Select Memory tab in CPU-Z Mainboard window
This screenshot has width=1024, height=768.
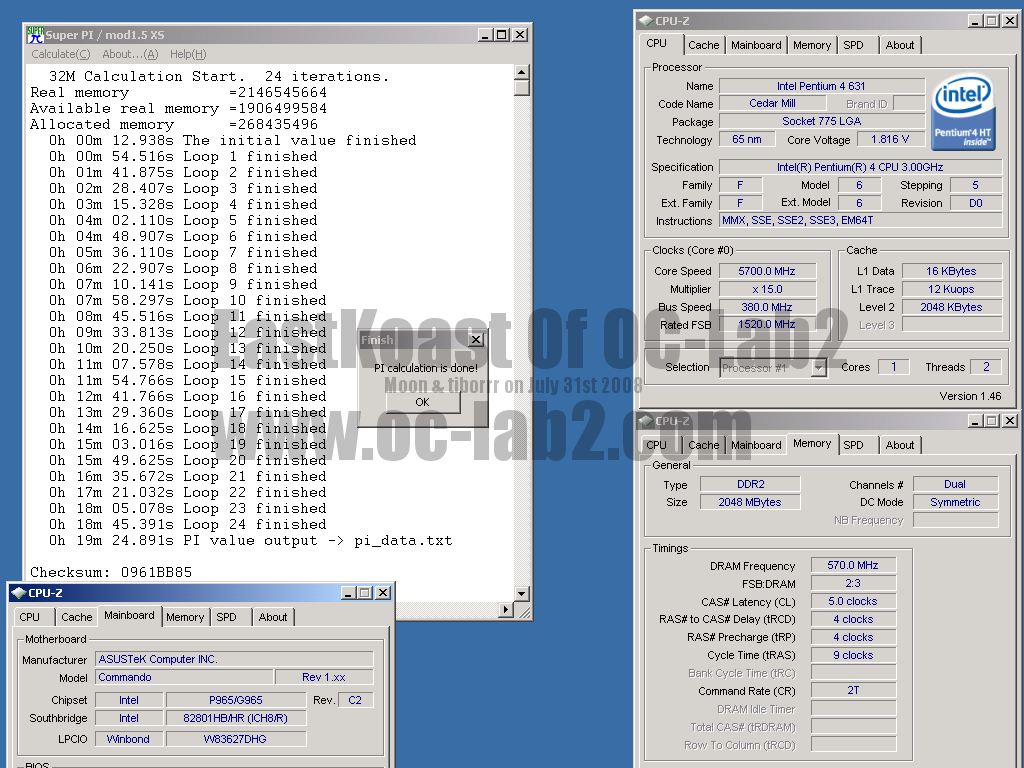coord(185,617)
